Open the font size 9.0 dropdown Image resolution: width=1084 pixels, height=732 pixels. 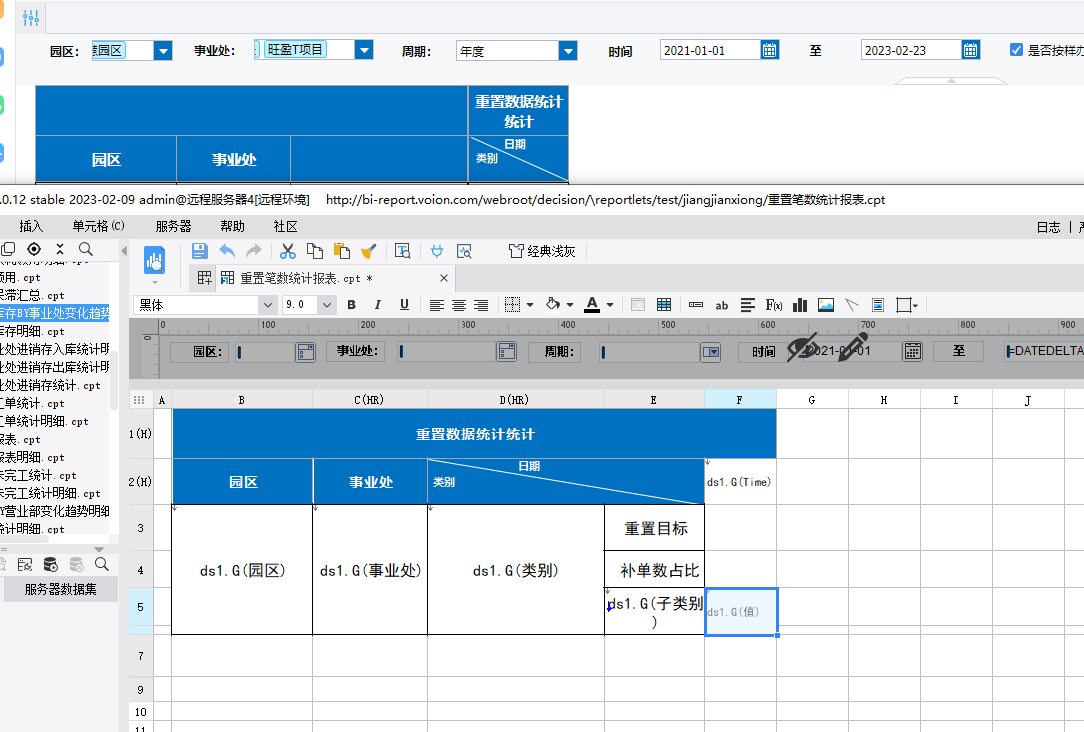point(327,305)
